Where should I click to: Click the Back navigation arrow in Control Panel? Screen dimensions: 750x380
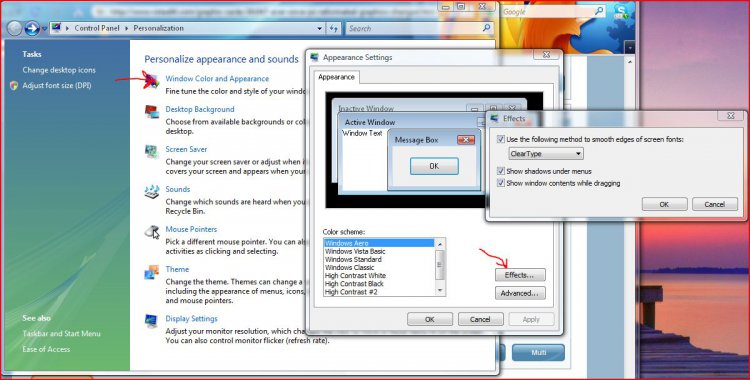pos(15,29)
